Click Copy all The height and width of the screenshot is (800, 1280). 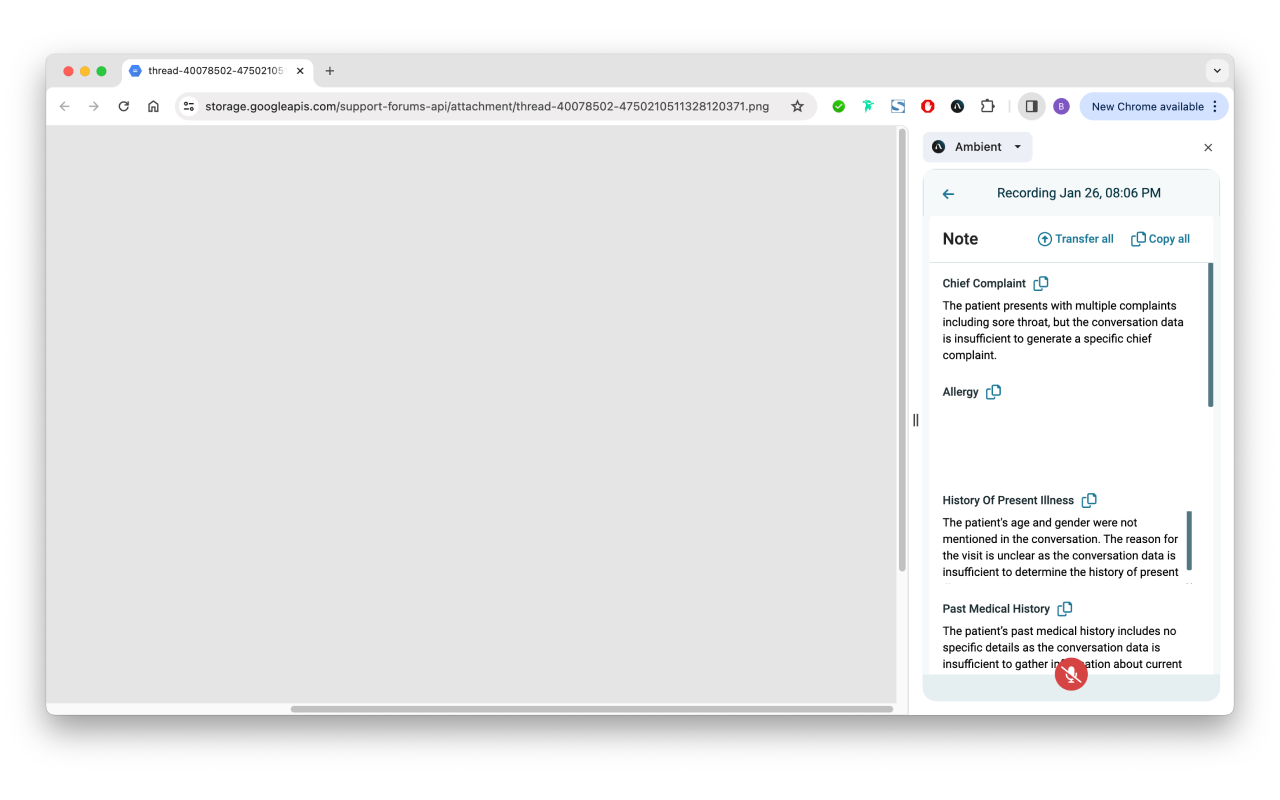pos(1160,239)
